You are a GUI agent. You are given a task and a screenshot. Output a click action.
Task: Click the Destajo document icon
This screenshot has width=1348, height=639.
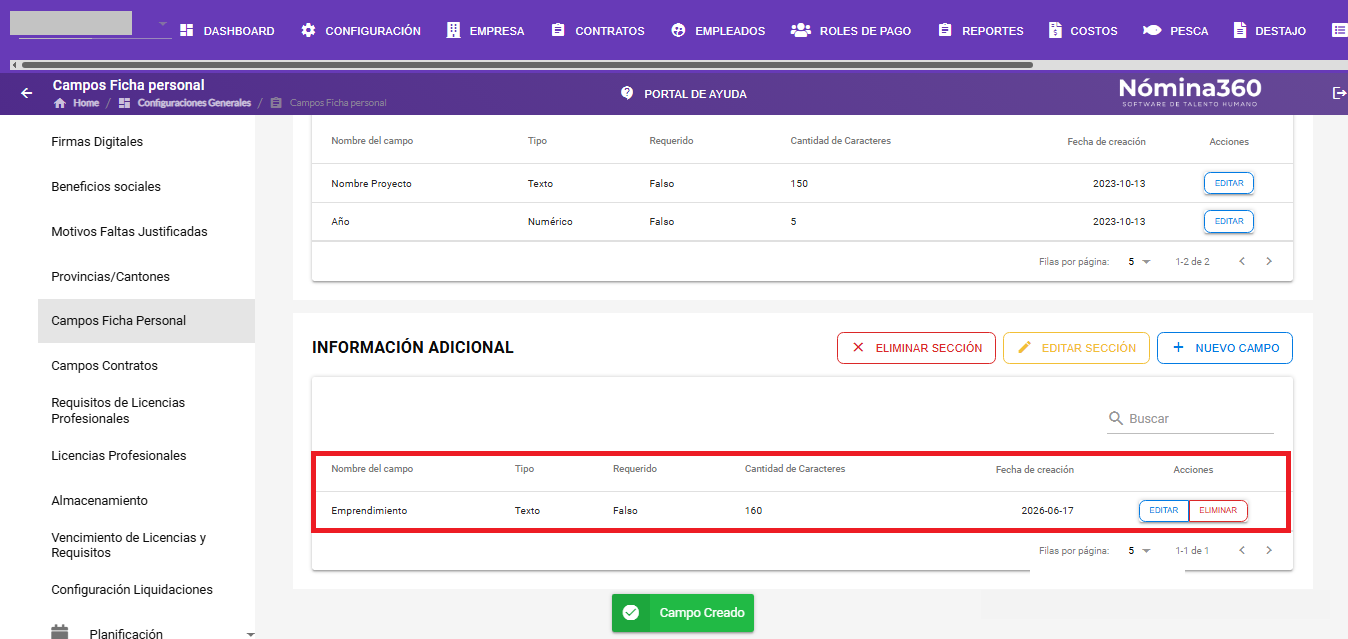pos(1240,31)
